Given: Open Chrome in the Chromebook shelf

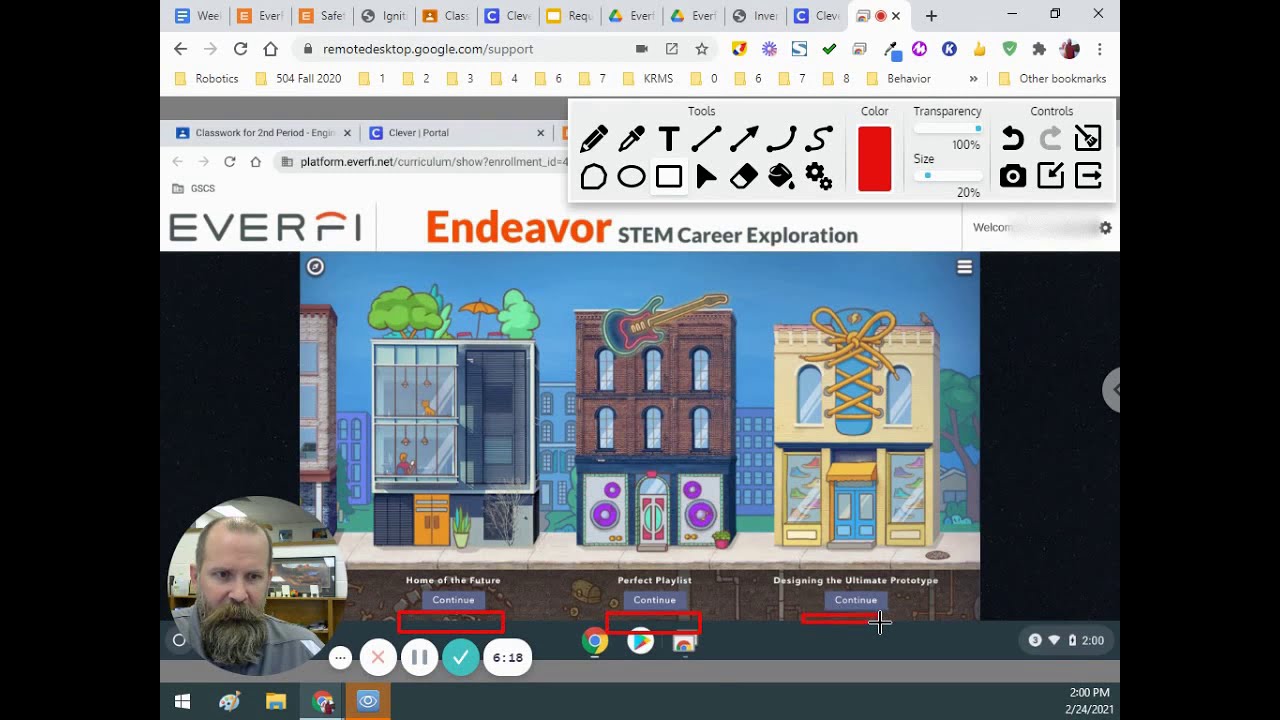Looking at the screenshot, I should (595, 641).
